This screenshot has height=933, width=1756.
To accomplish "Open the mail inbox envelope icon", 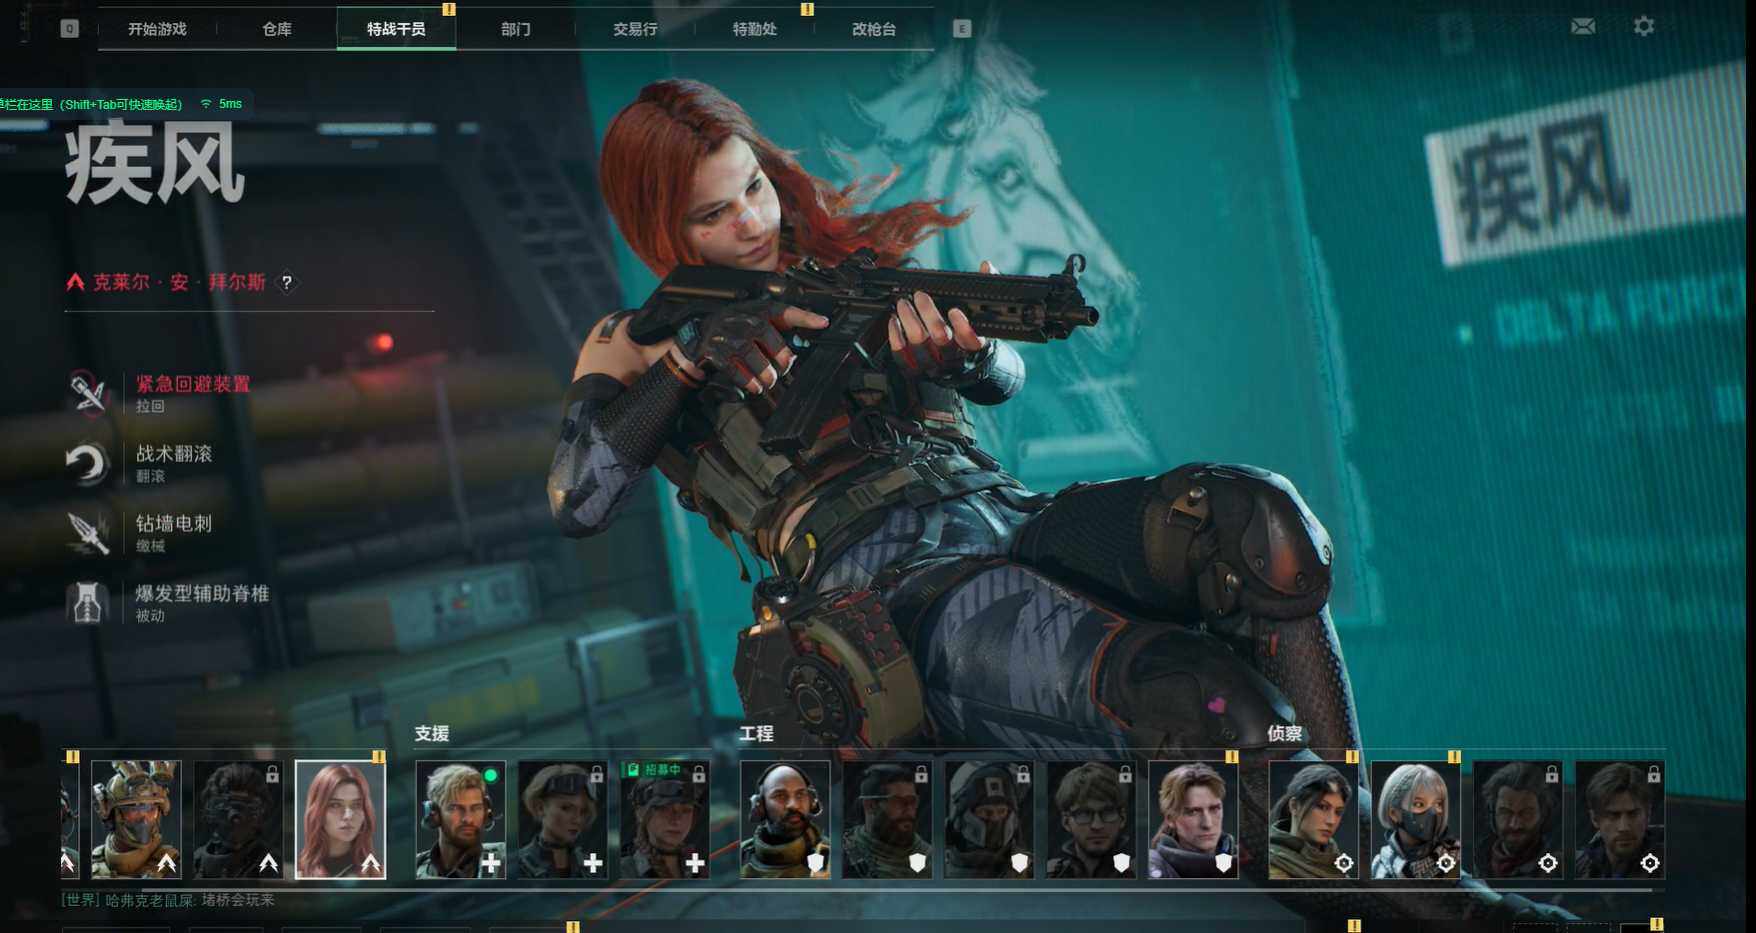I will pos(1583,27).
